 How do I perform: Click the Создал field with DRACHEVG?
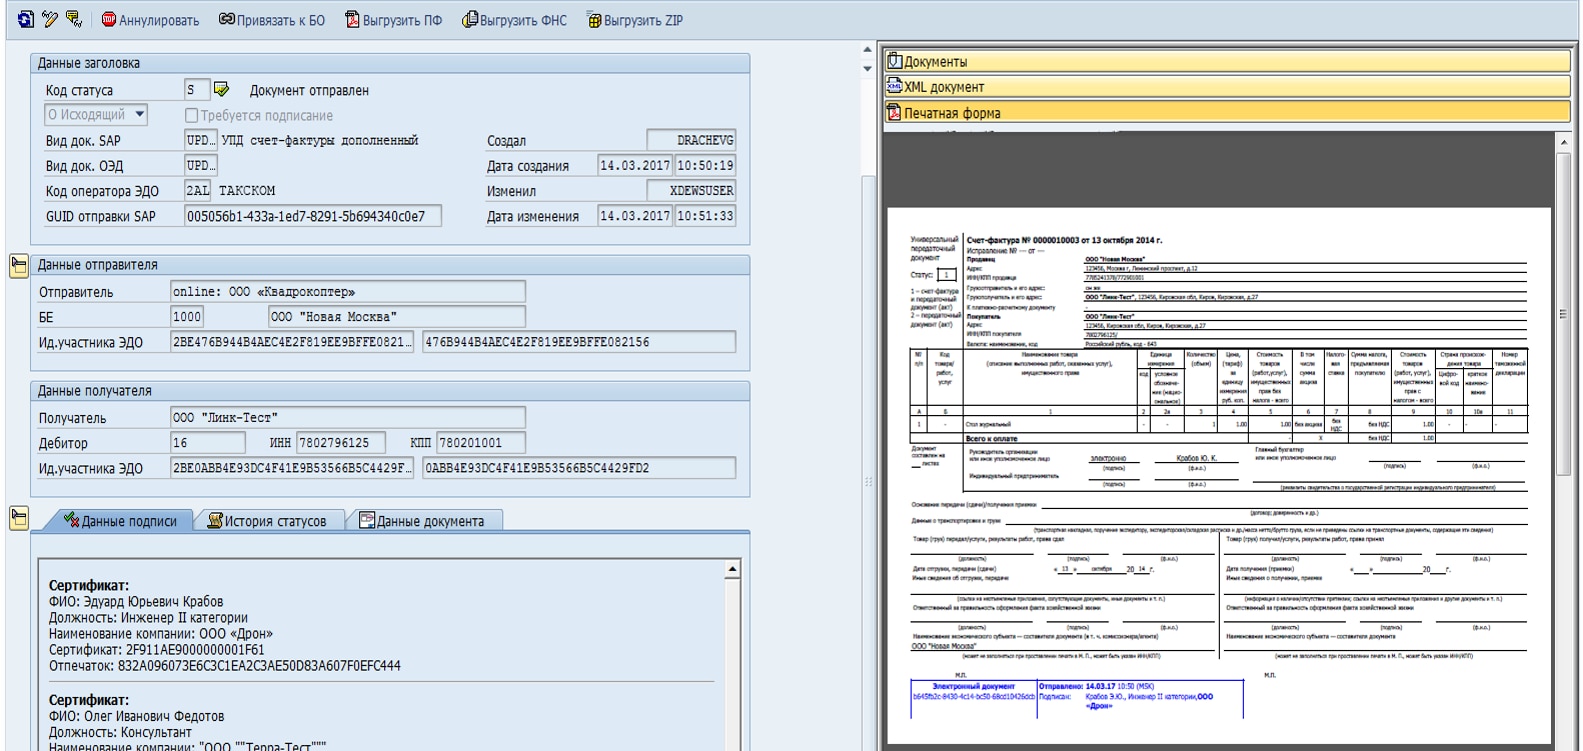(x=691, y=140)
